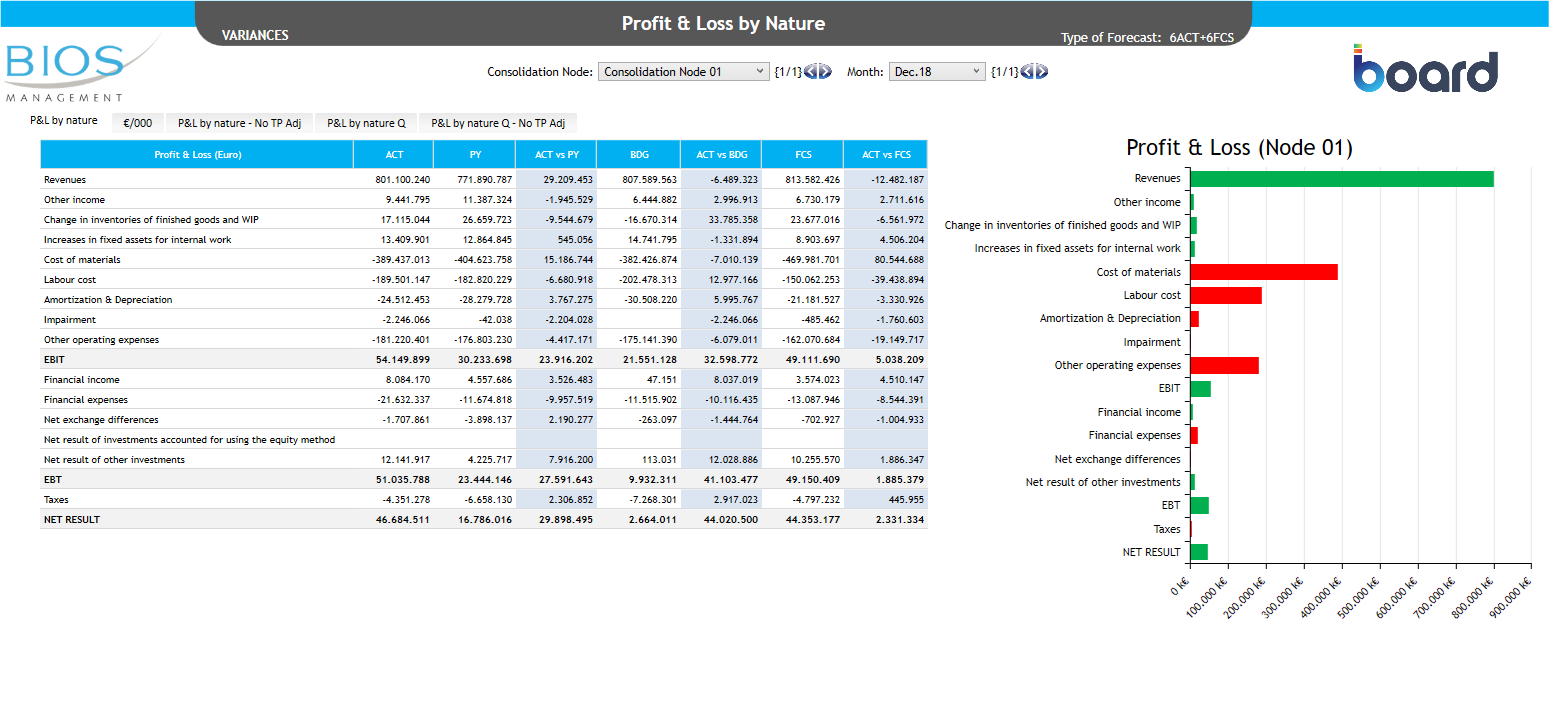Viewport: 1551px width, 716px height.
Task: Select the ACT vs FCS column header
Action: tap(886, 154)
